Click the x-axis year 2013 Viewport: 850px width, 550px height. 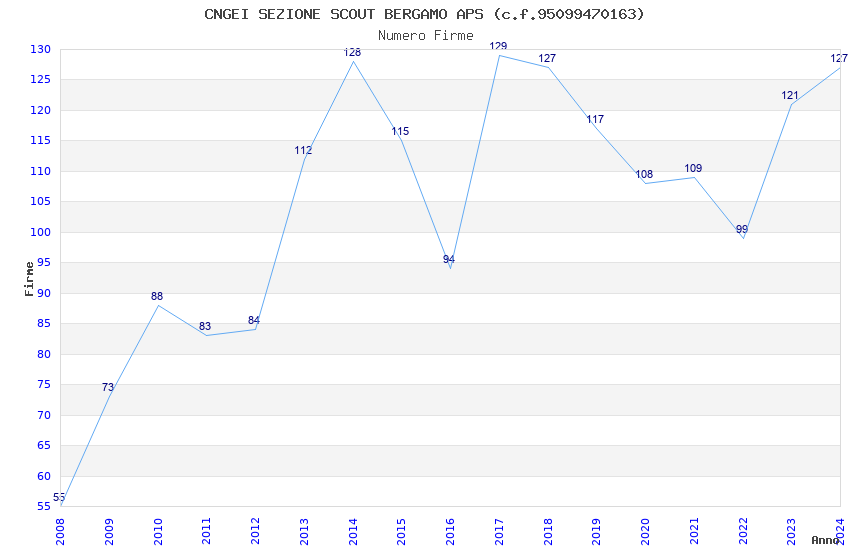[x=304, y=532]
